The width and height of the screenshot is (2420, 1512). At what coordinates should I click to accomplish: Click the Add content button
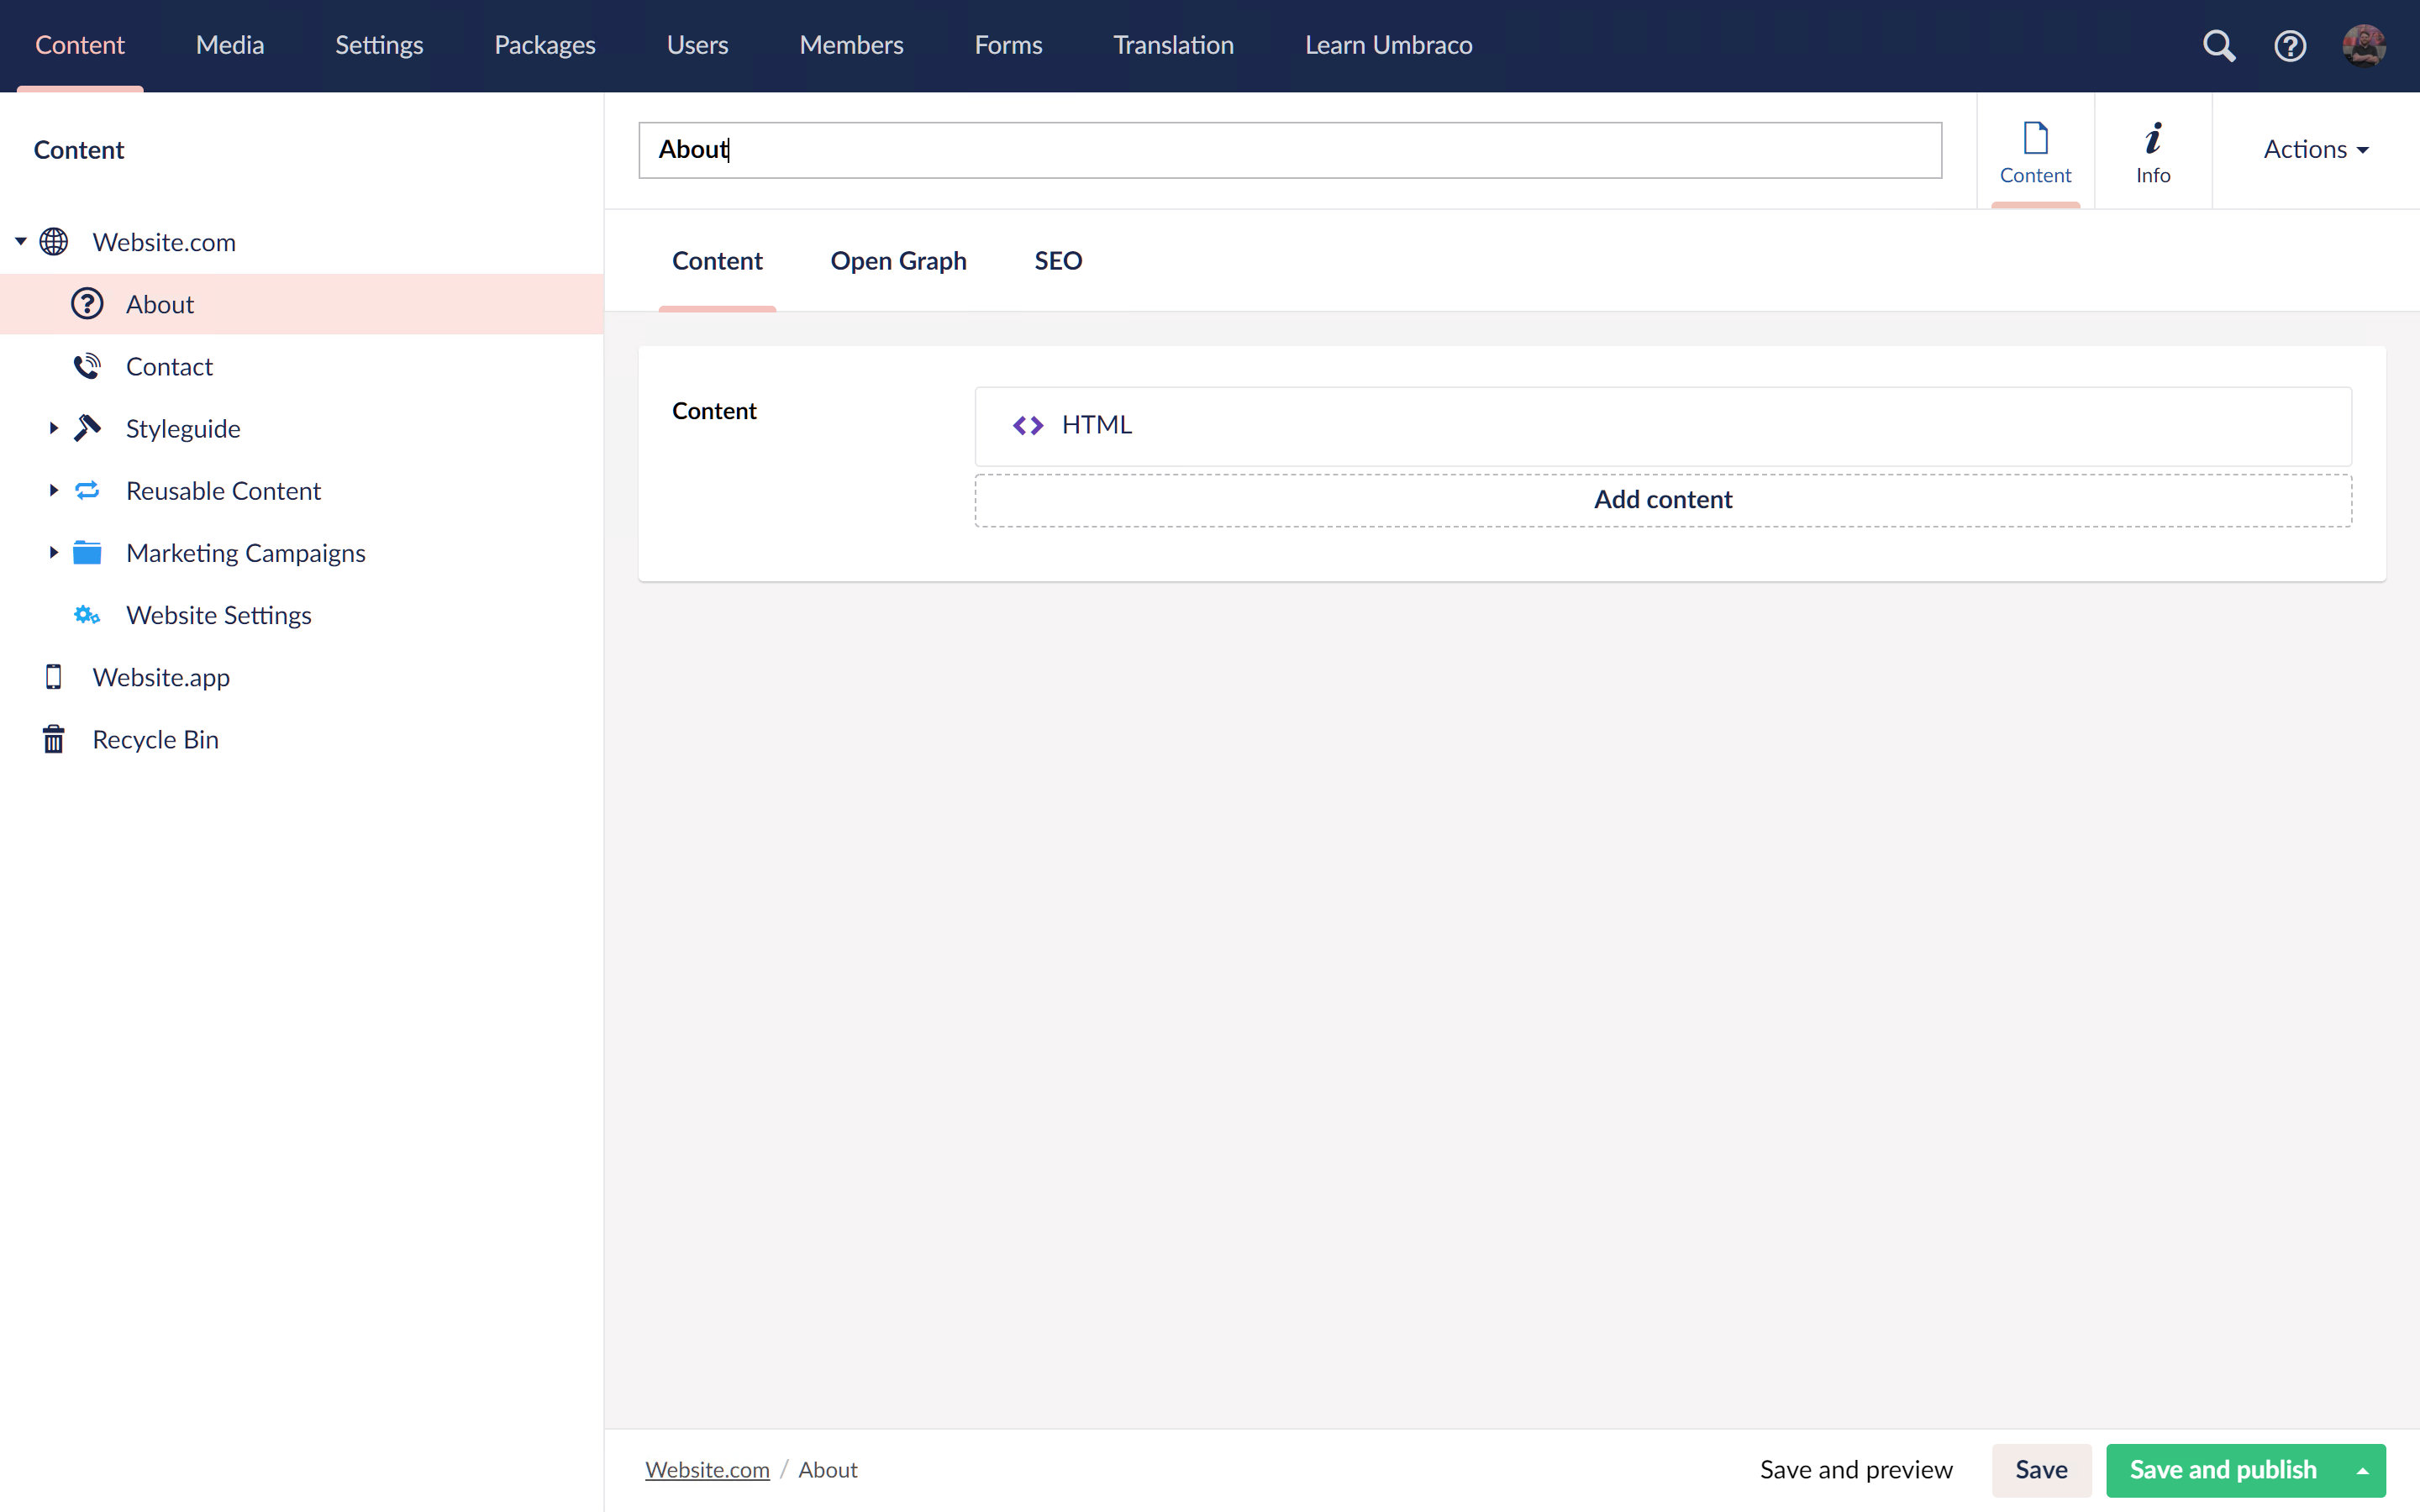pyautogui.click(x=1663, y=500)
